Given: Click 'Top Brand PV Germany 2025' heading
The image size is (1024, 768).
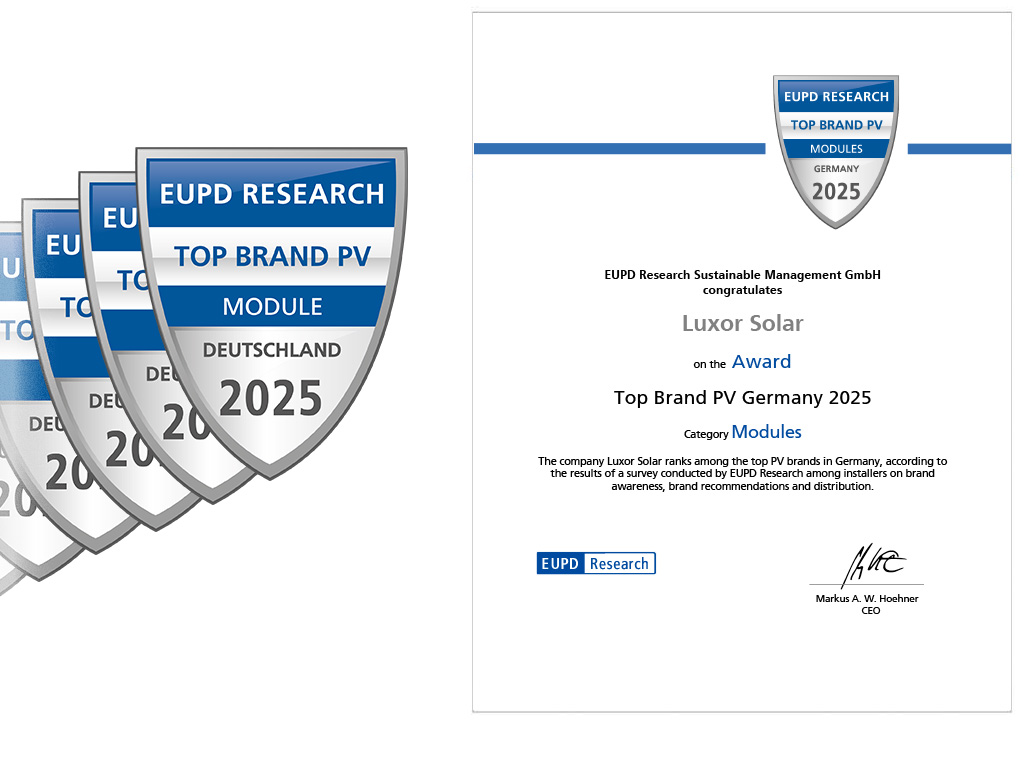Looking at the screenshot, I should [743, 398].
